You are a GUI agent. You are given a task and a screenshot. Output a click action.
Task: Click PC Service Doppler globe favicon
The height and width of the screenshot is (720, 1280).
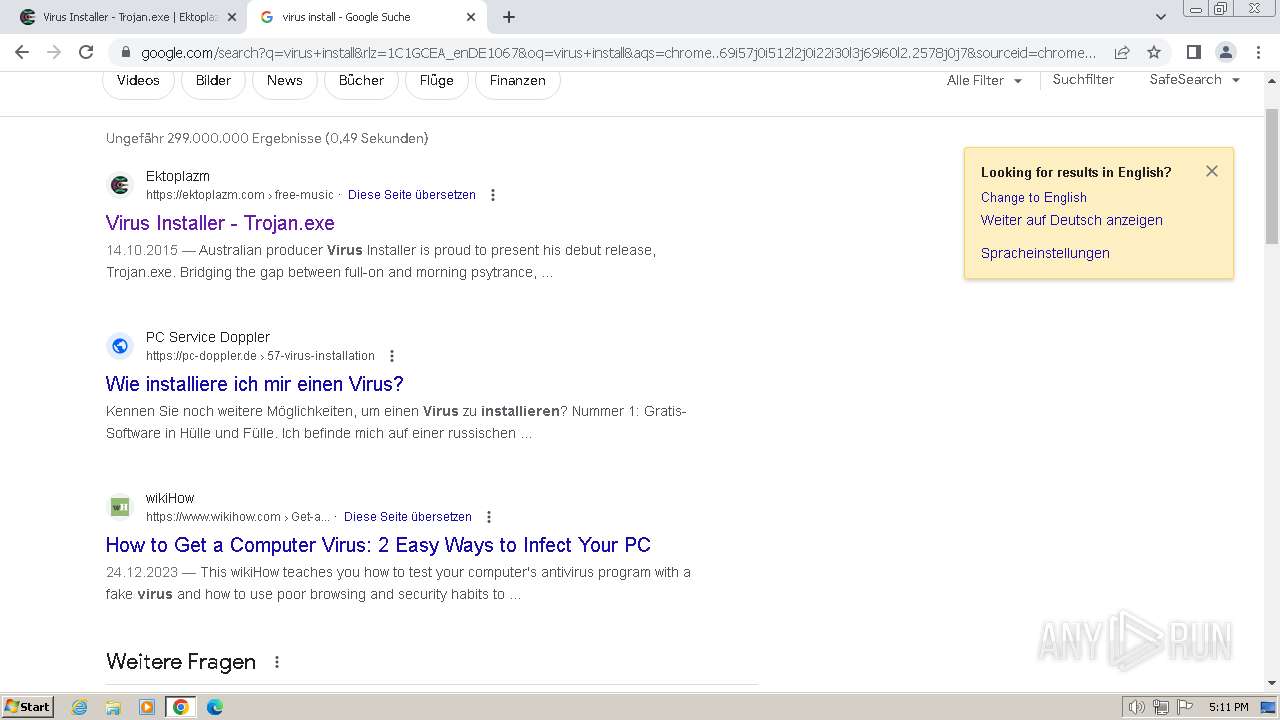coord(120,346)
